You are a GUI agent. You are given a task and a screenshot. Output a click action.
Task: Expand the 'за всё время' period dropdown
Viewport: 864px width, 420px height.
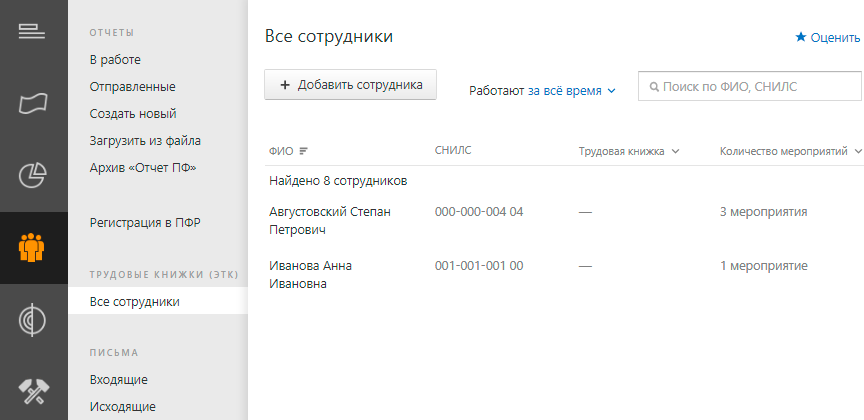coord(571,90)
